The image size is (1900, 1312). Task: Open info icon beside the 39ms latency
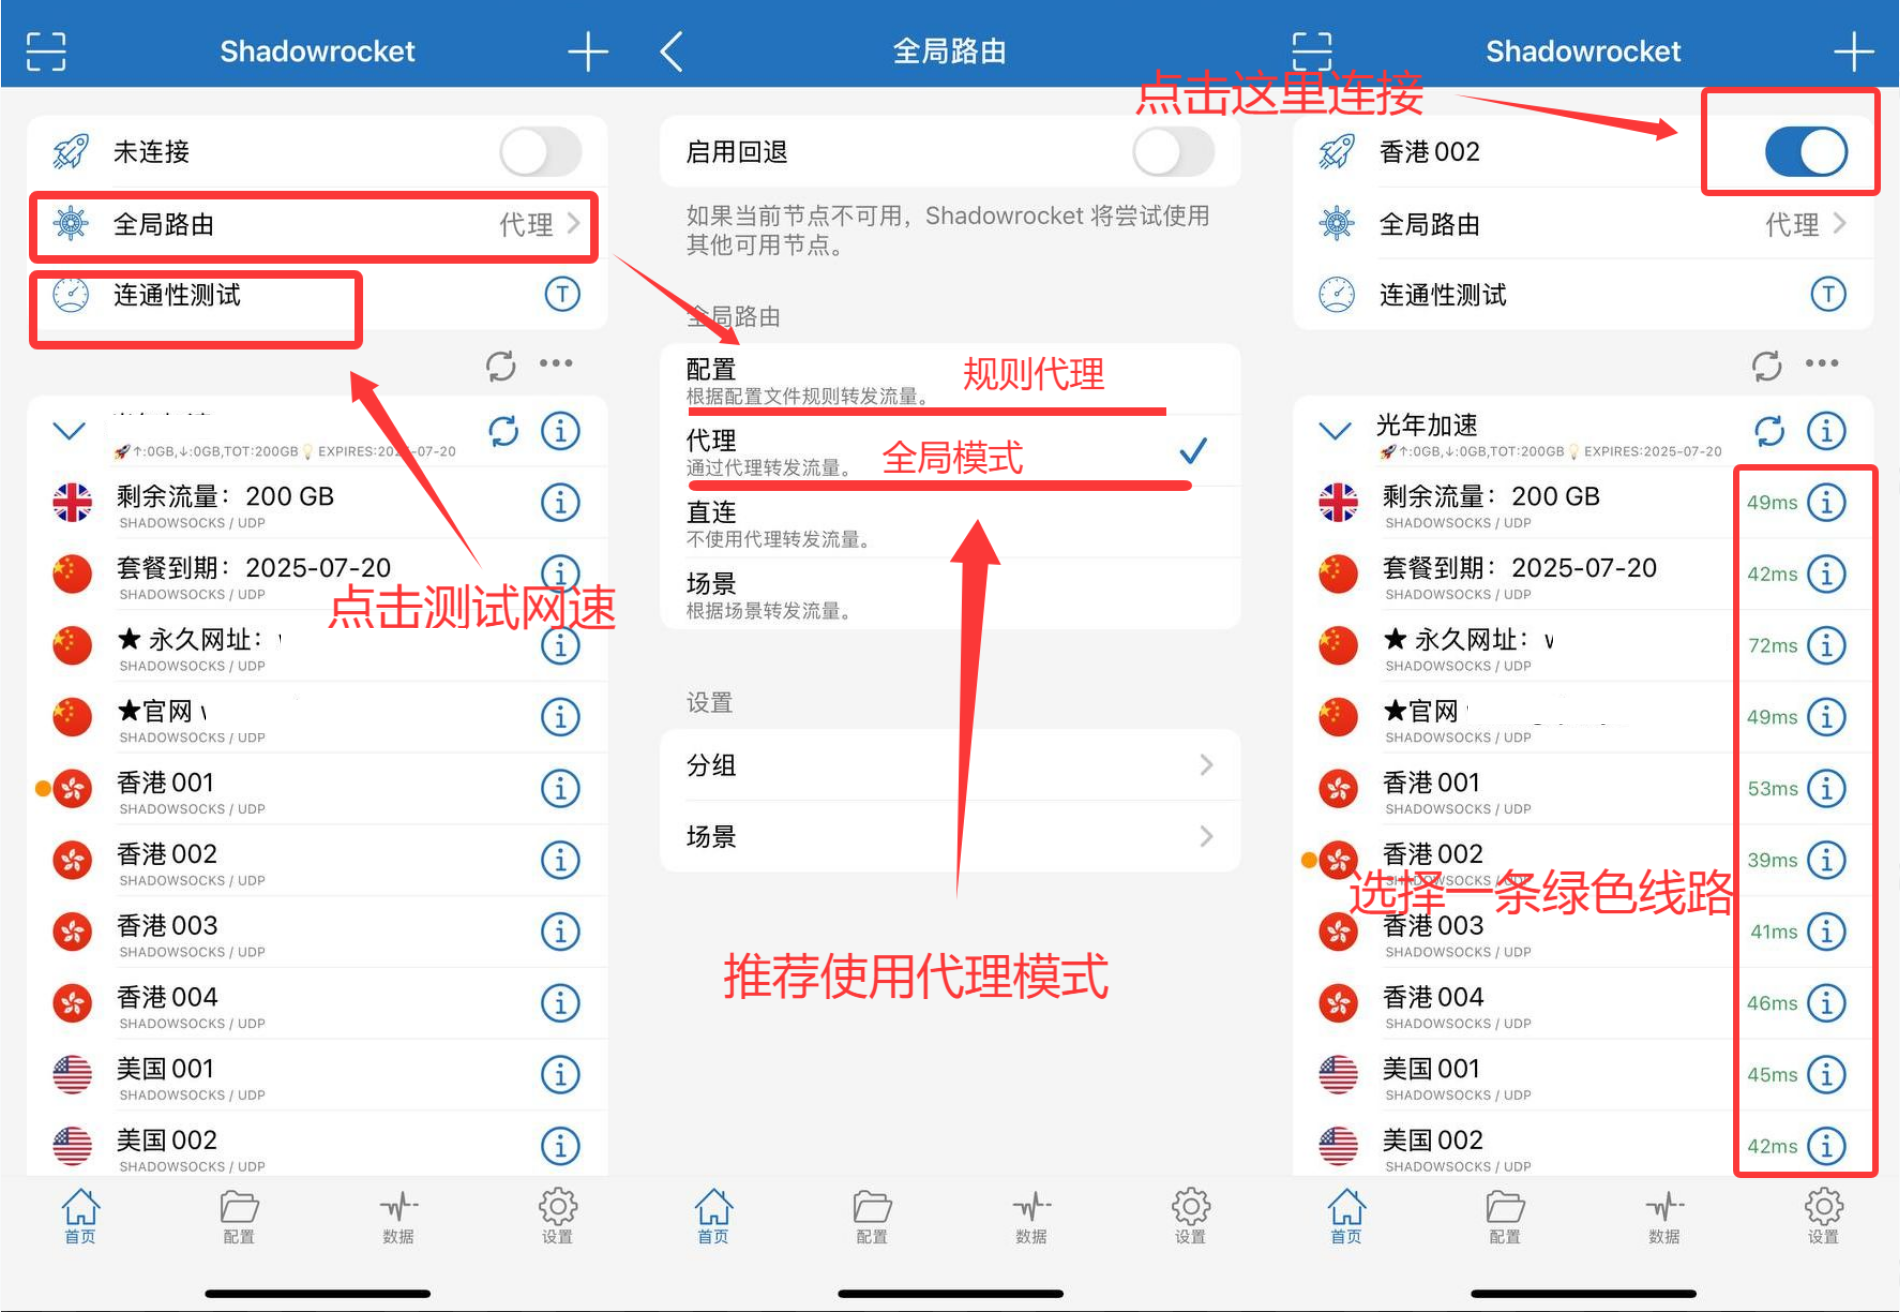pos(1827,860)
